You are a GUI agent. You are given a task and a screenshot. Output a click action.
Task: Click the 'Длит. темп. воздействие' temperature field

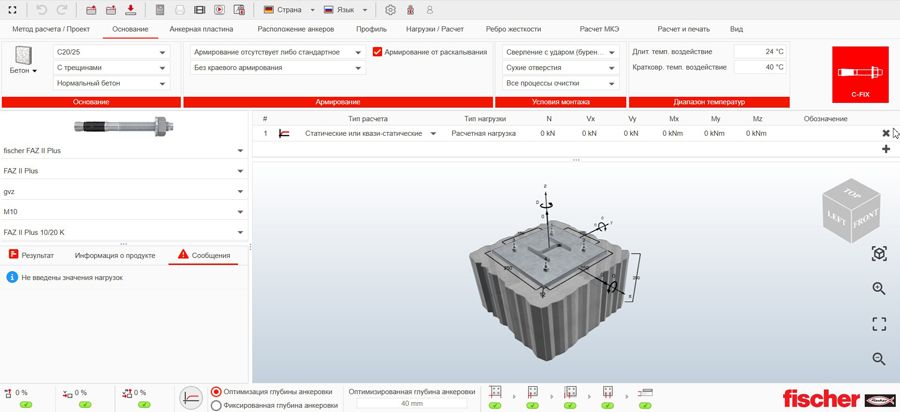(760, 51)
